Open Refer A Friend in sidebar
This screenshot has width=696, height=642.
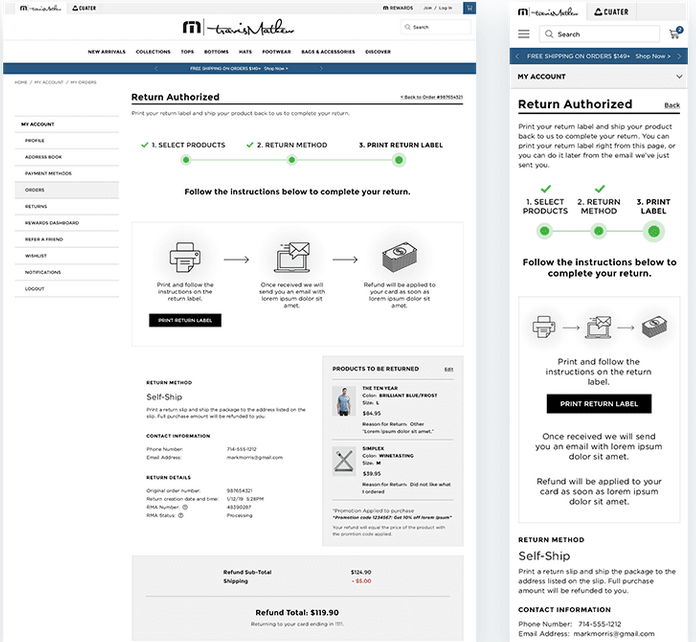(x=67, y=239)
